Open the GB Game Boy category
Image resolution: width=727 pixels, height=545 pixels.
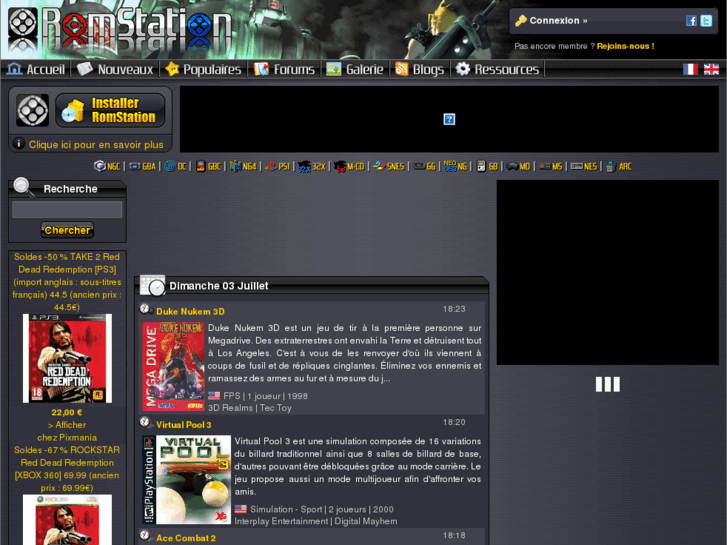pos(487,166)
